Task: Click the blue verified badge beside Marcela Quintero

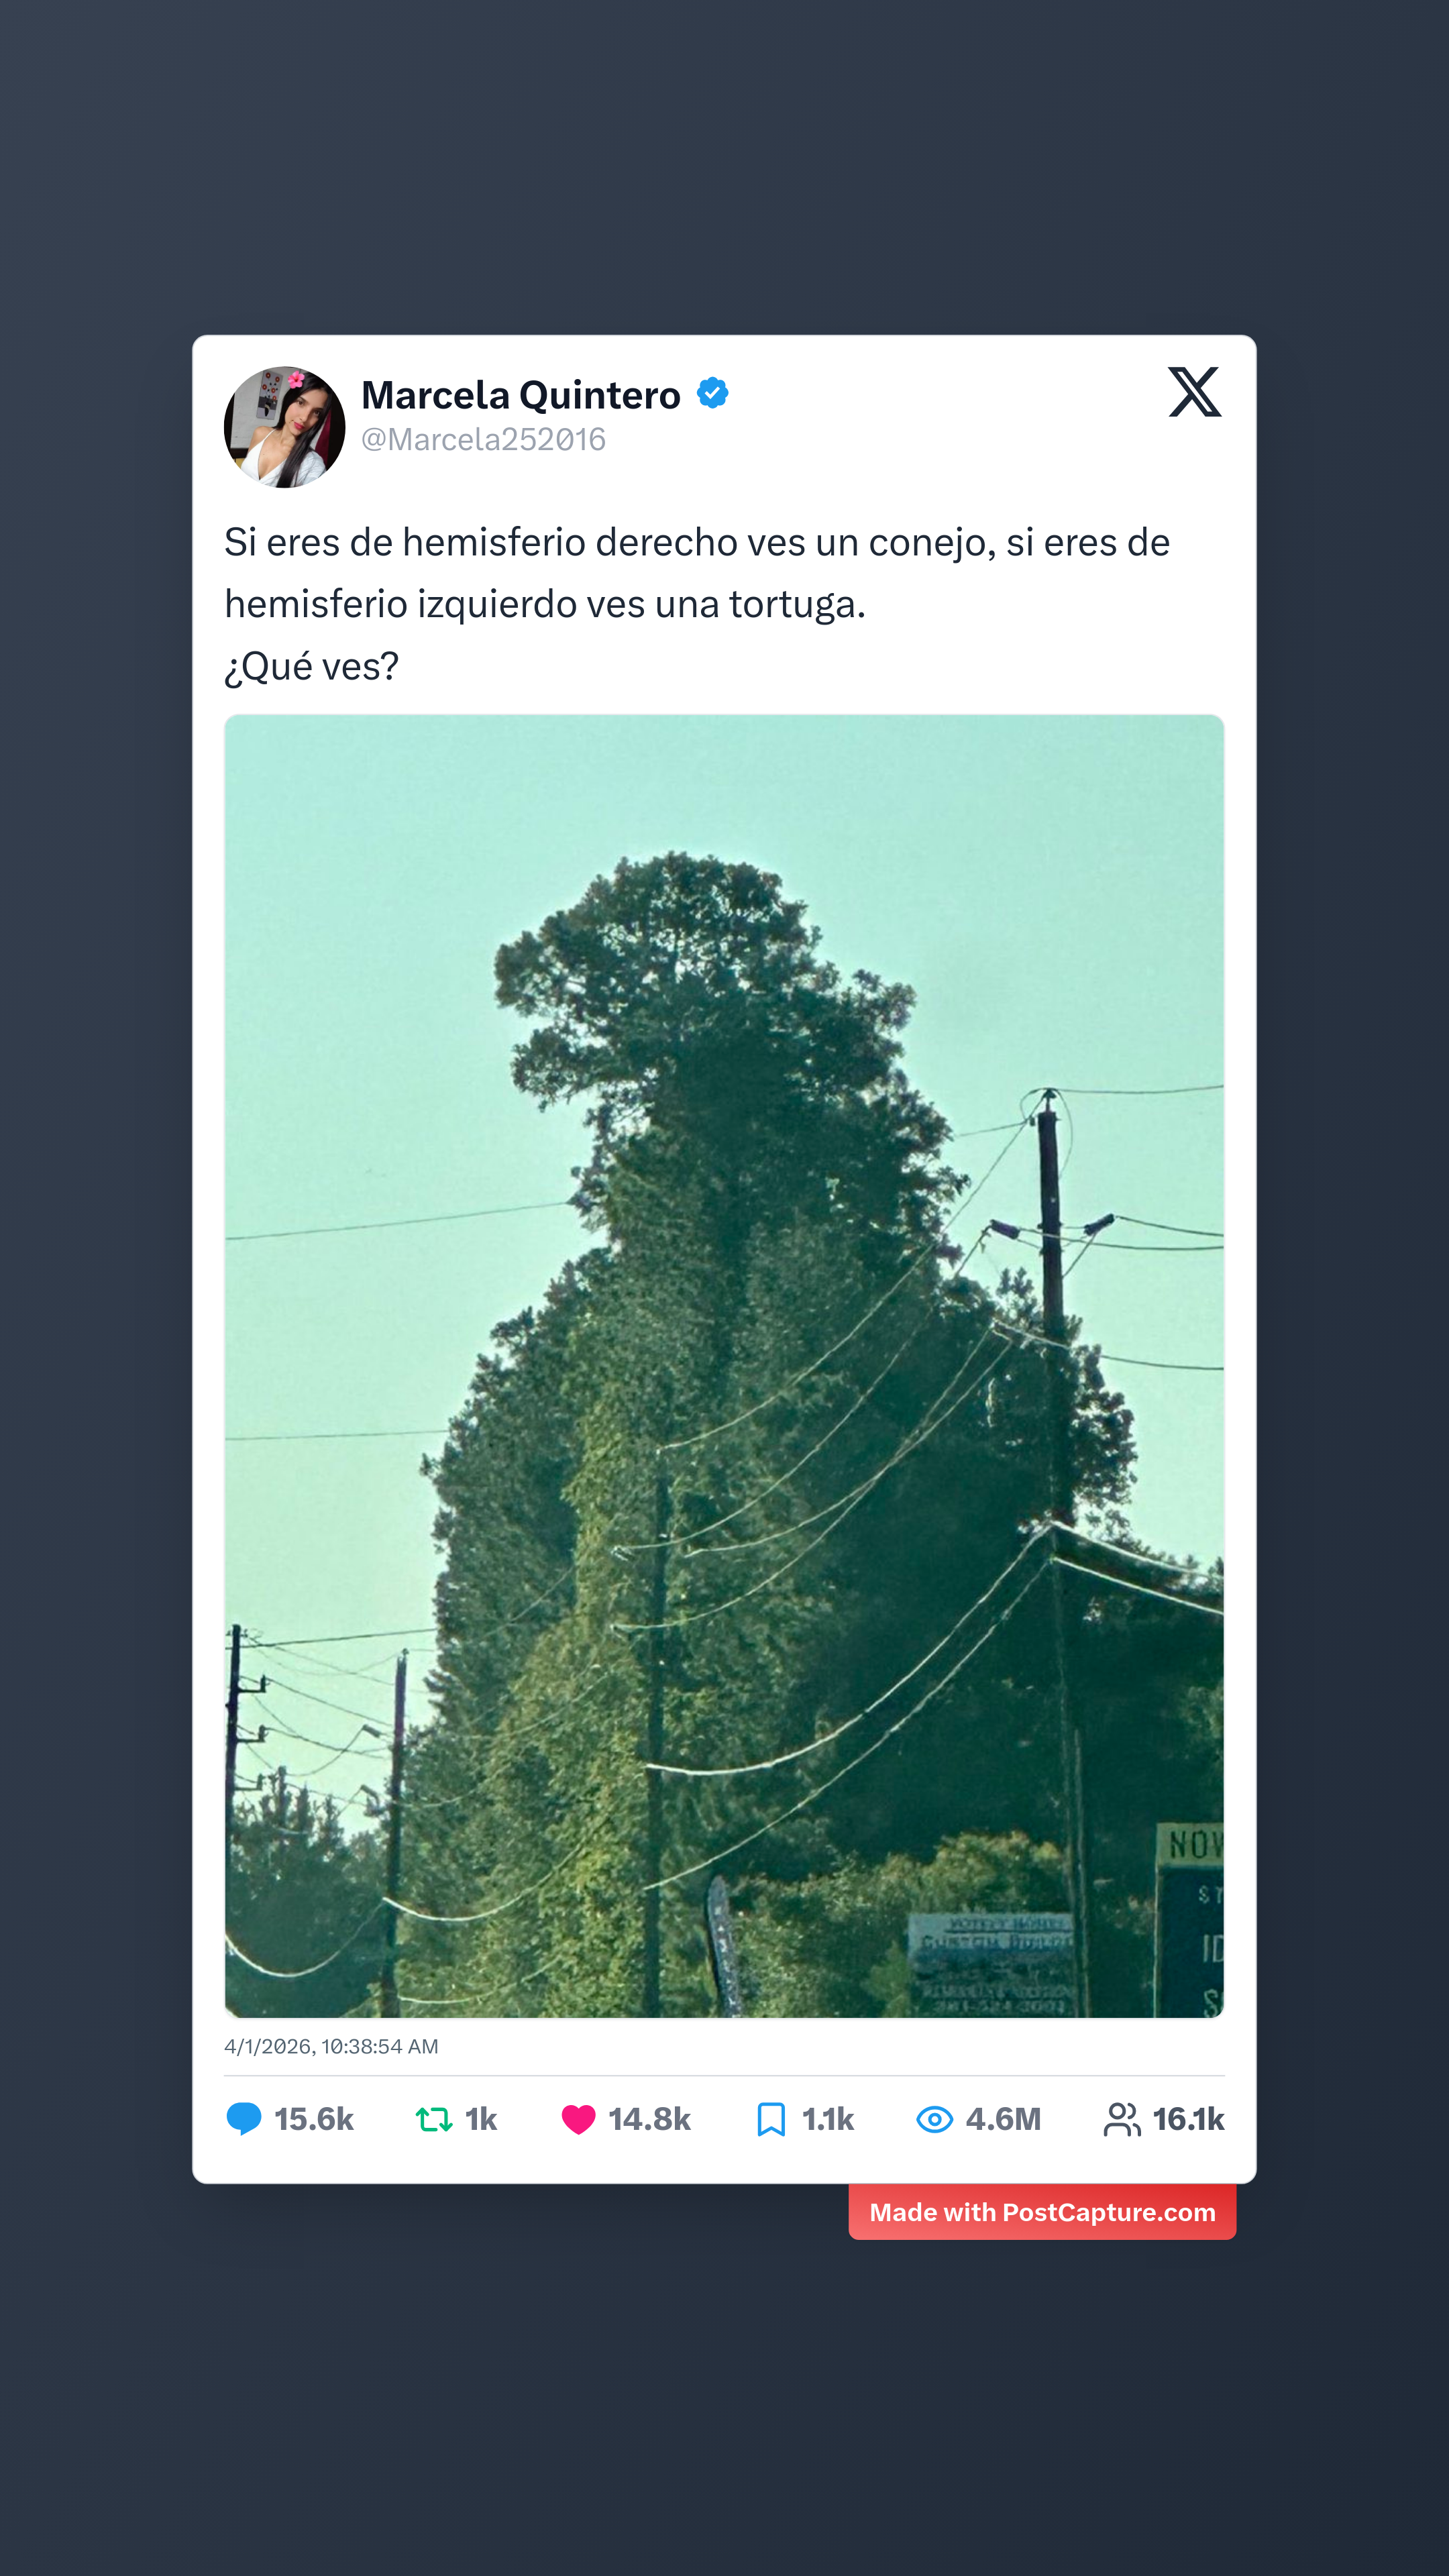Action: pos(712,393)
